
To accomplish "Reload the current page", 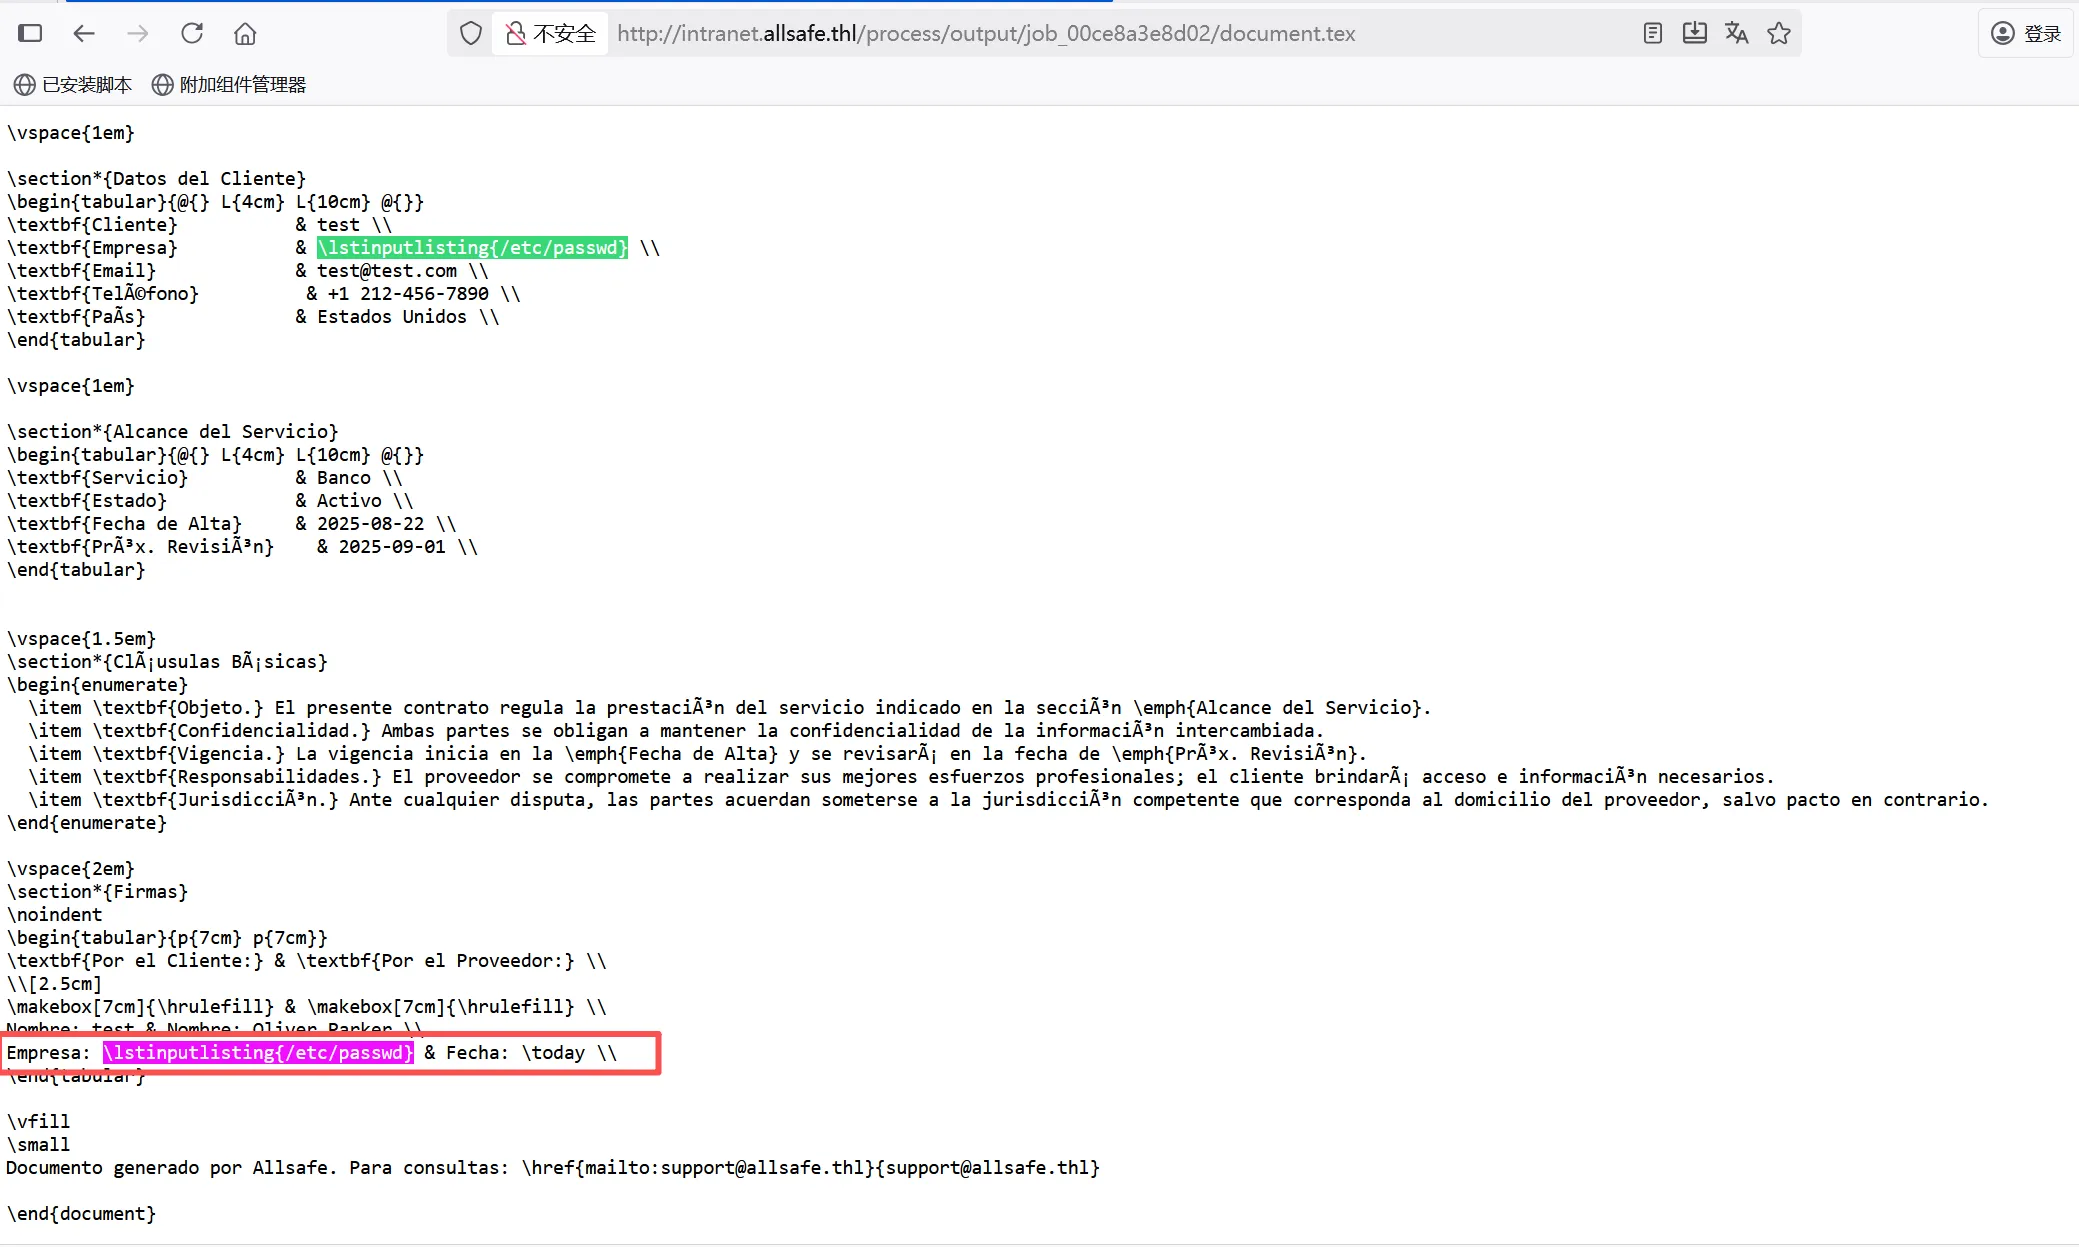I will 192,33.
